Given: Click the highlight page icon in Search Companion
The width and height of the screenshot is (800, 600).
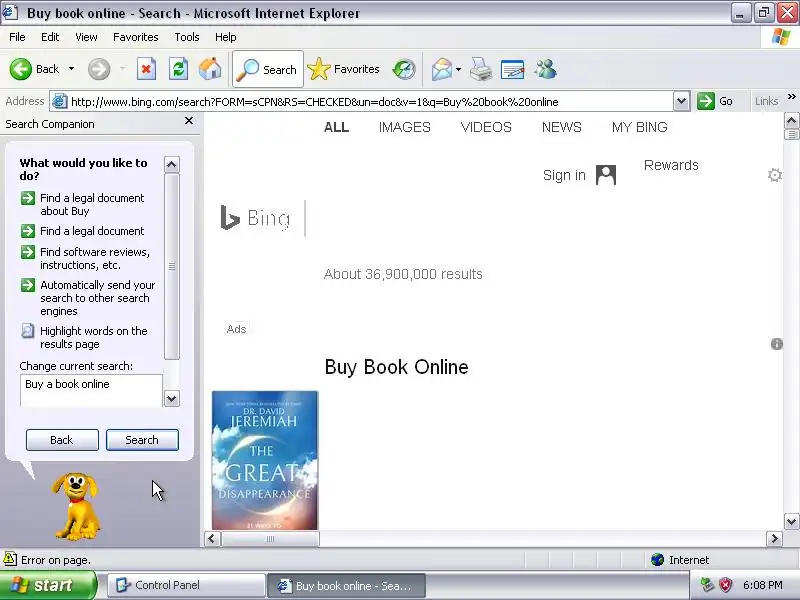Looking at the screenshot, I should pyautogui.click(x=28, y=331).
